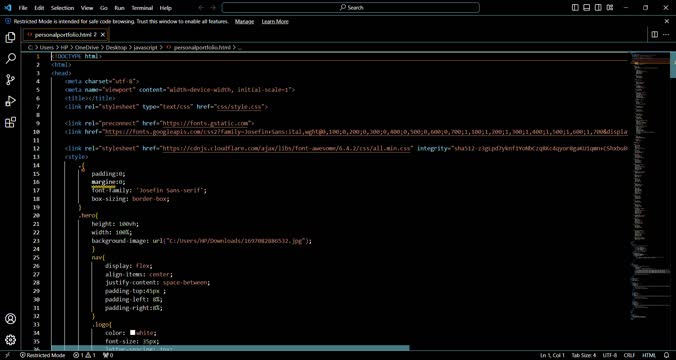Click the Learn More link
Image resolution: width=676 pixels, height=360 pixels.
[x=275, y=22]
